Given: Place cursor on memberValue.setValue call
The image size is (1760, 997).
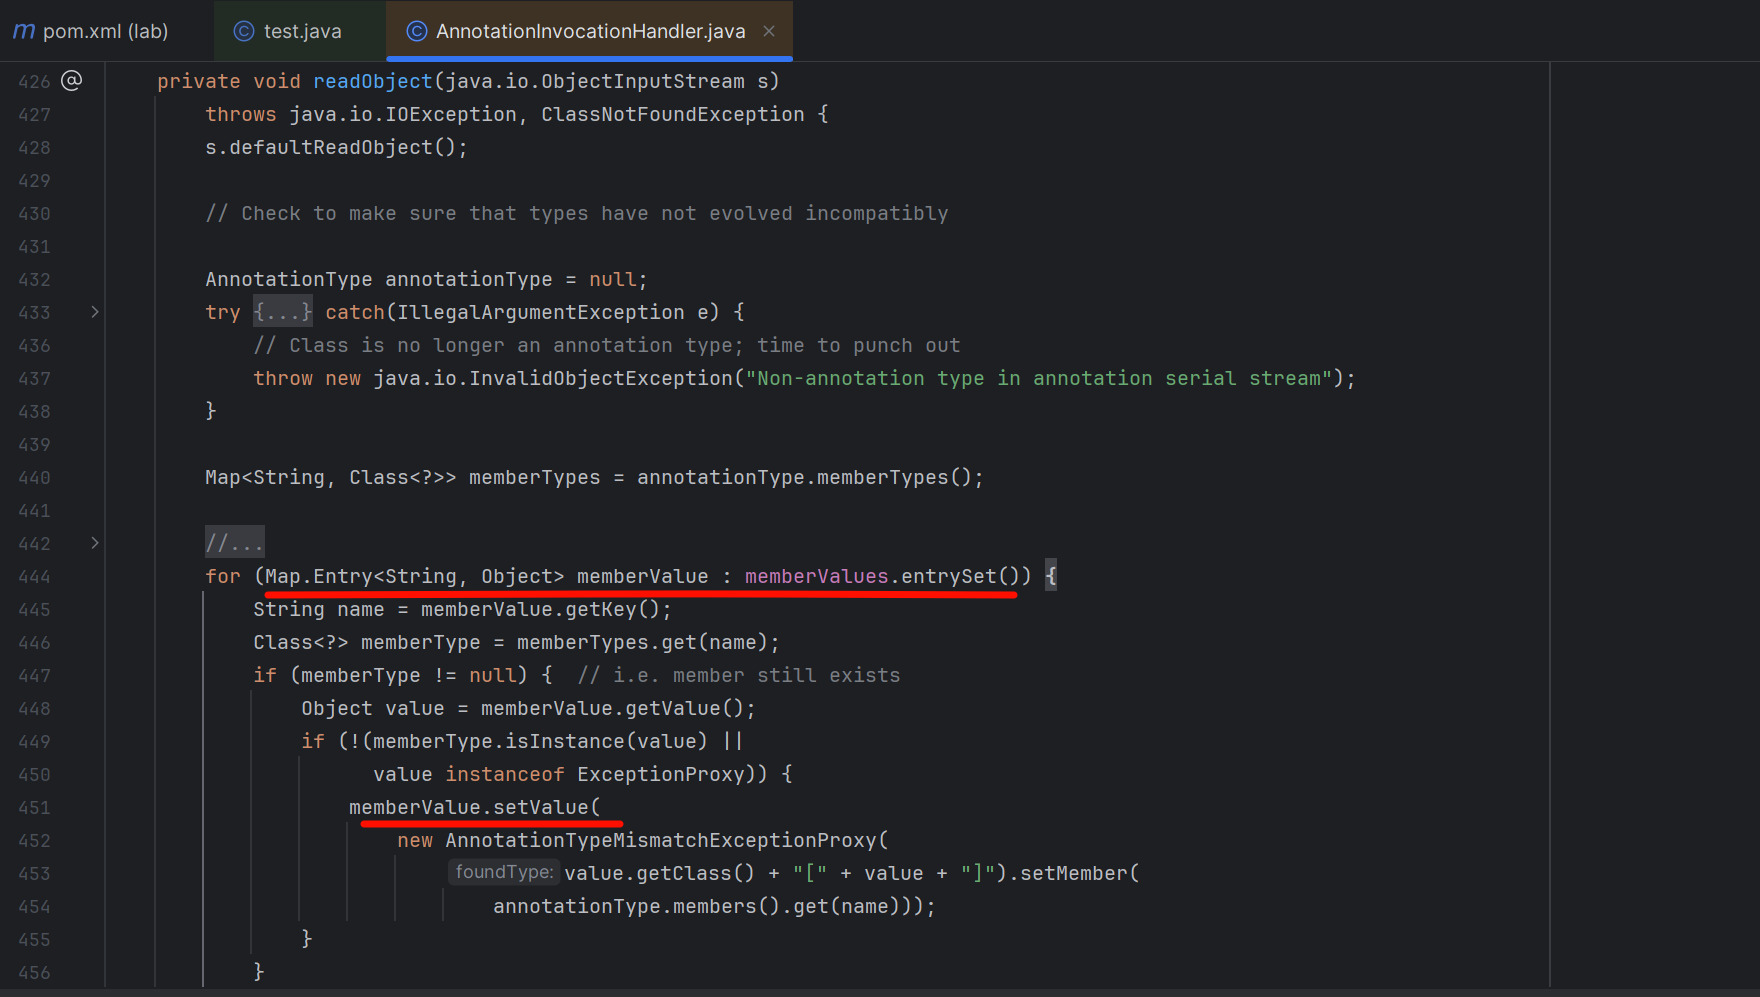Looking at the screenshot, I should (540, 807).
